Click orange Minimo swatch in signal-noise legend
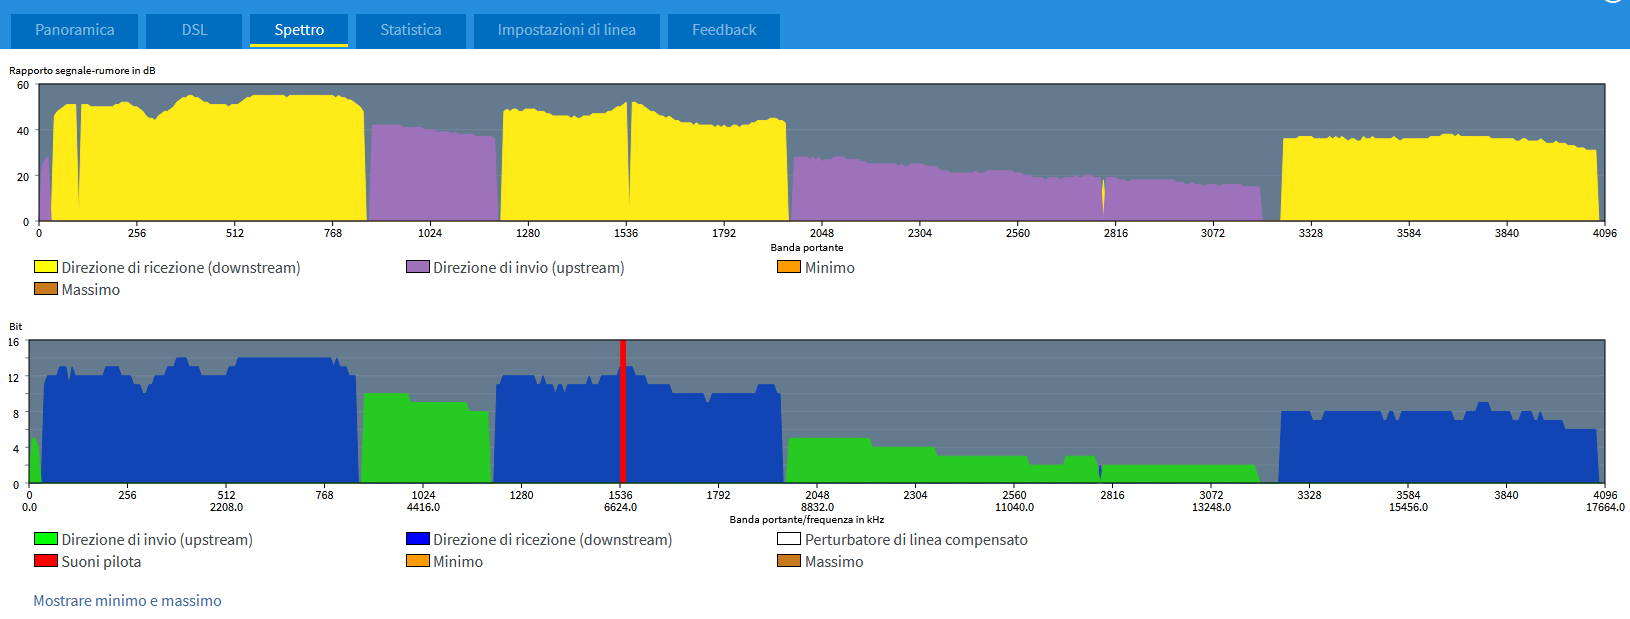 click(789, 267)
